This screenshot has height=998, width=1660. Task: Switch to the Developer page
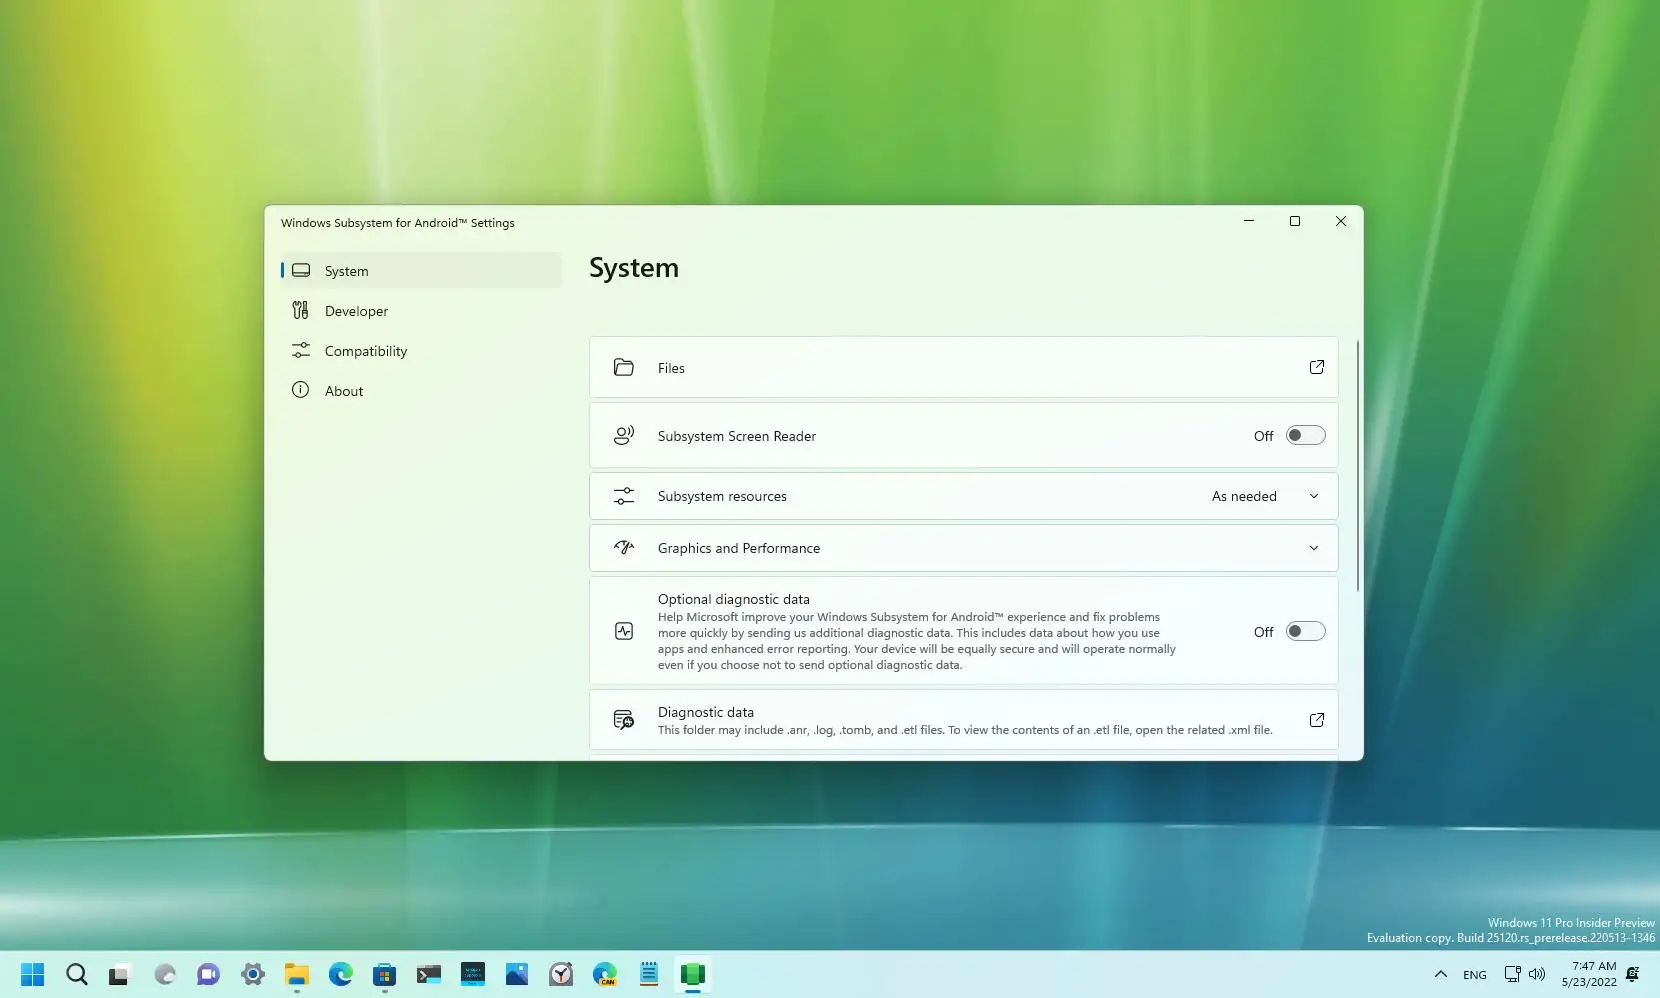[x=356, y=310]
